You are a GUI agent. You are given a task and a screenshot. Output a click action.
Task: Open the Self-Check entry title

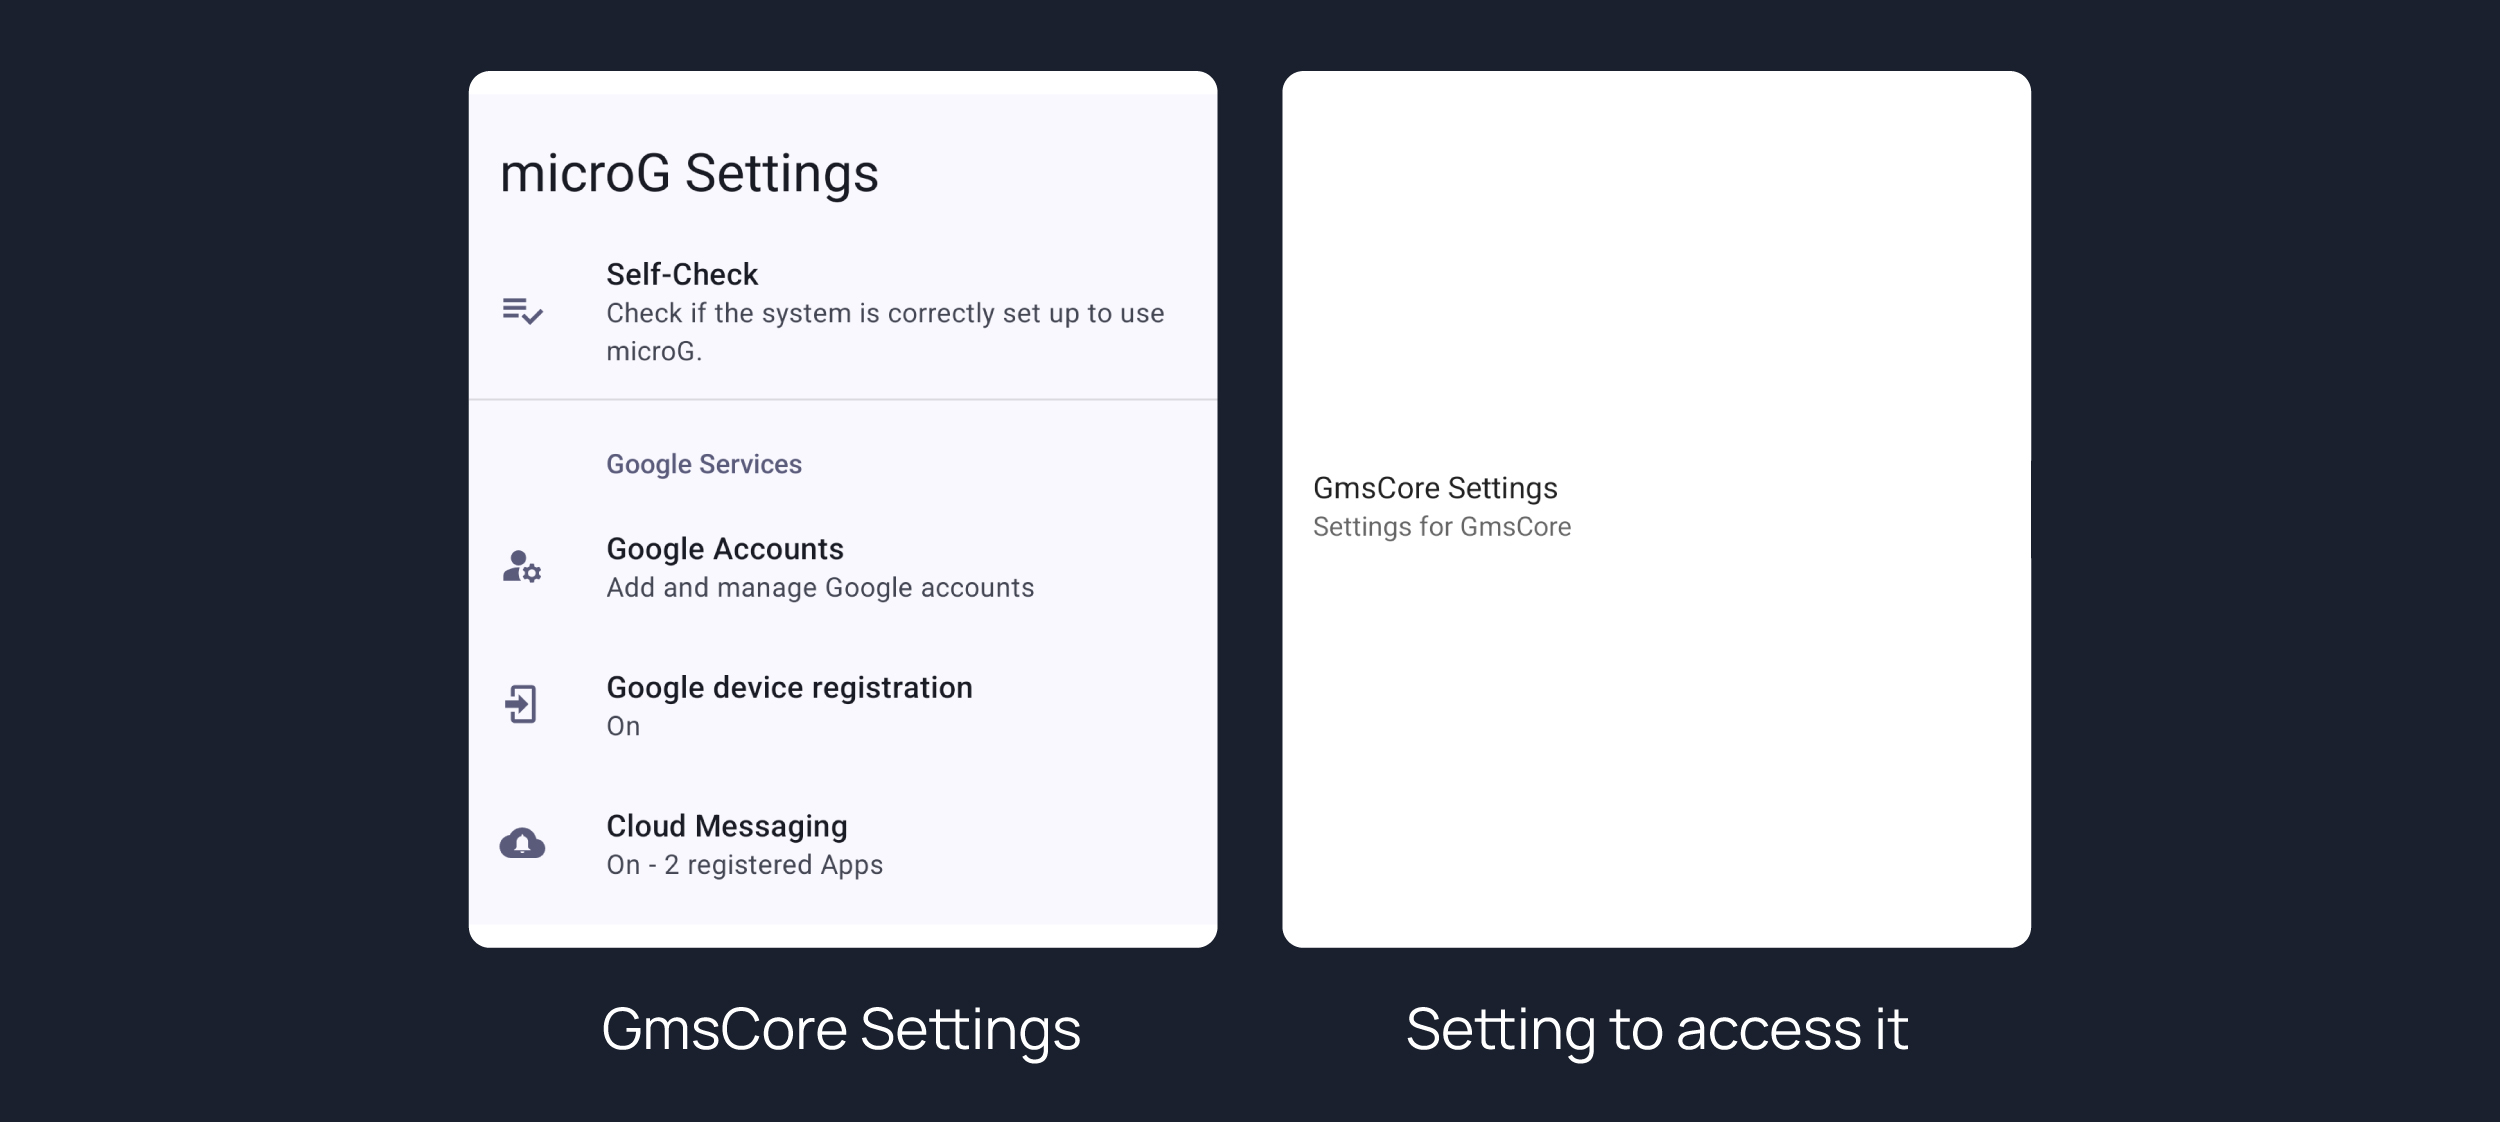tap(682, 274)
